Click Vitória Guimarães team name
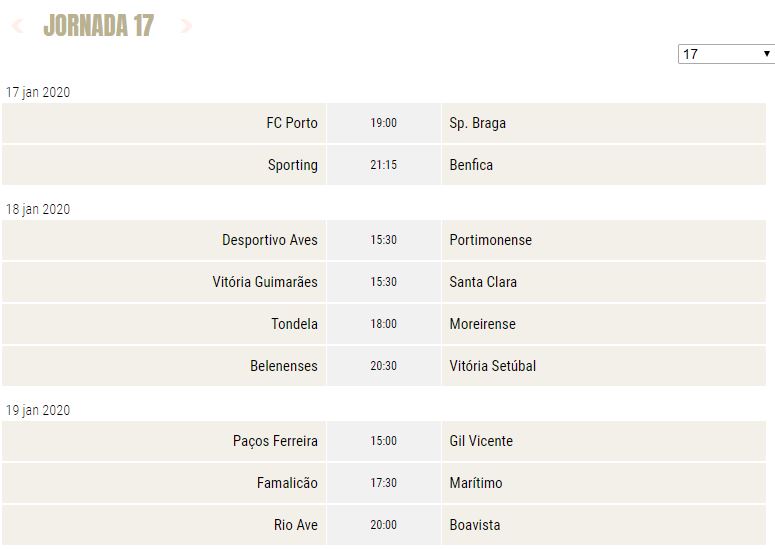 click(265, 282)
